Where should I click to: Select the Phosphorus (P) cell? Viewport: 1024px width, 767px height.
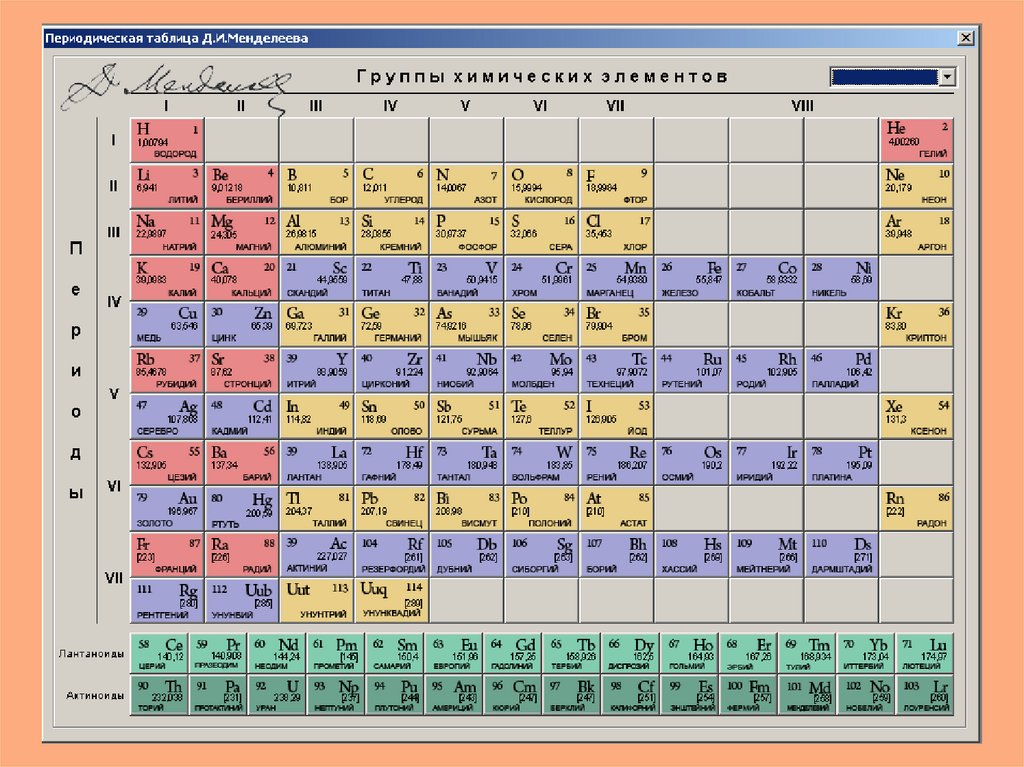point(467,233)
